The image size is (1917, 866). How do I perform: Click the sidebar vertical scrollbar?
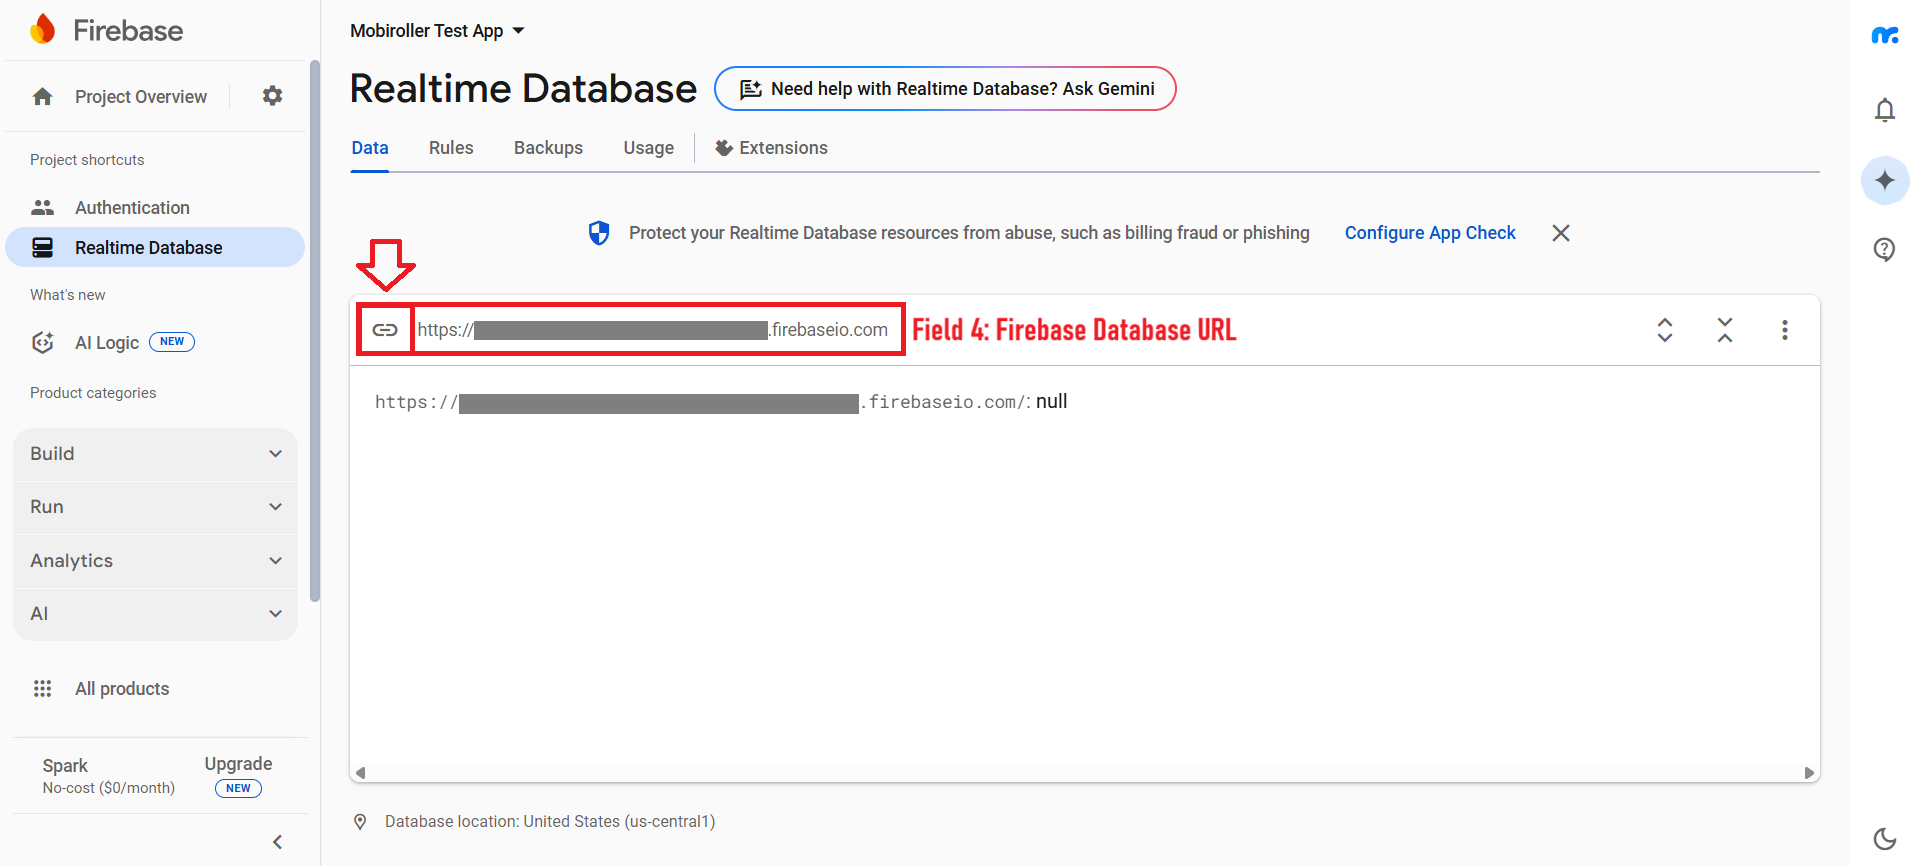[315, 331]
